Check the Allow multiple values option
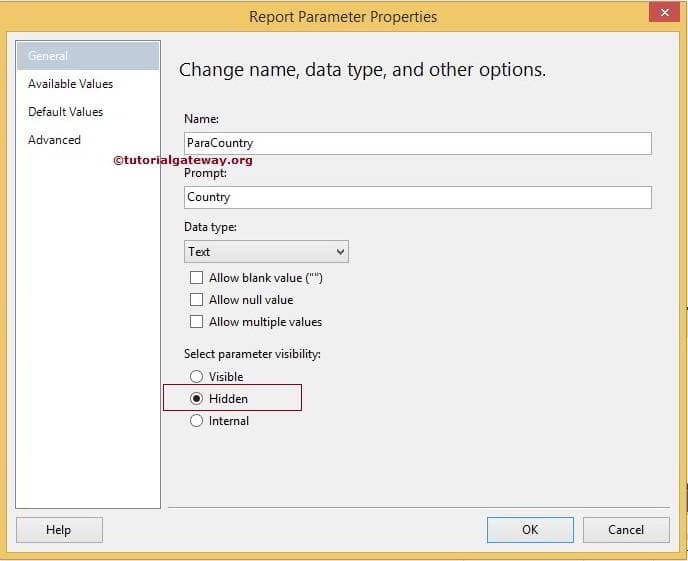688x561 pixels. pyautogui.click(x=196, y=322)
